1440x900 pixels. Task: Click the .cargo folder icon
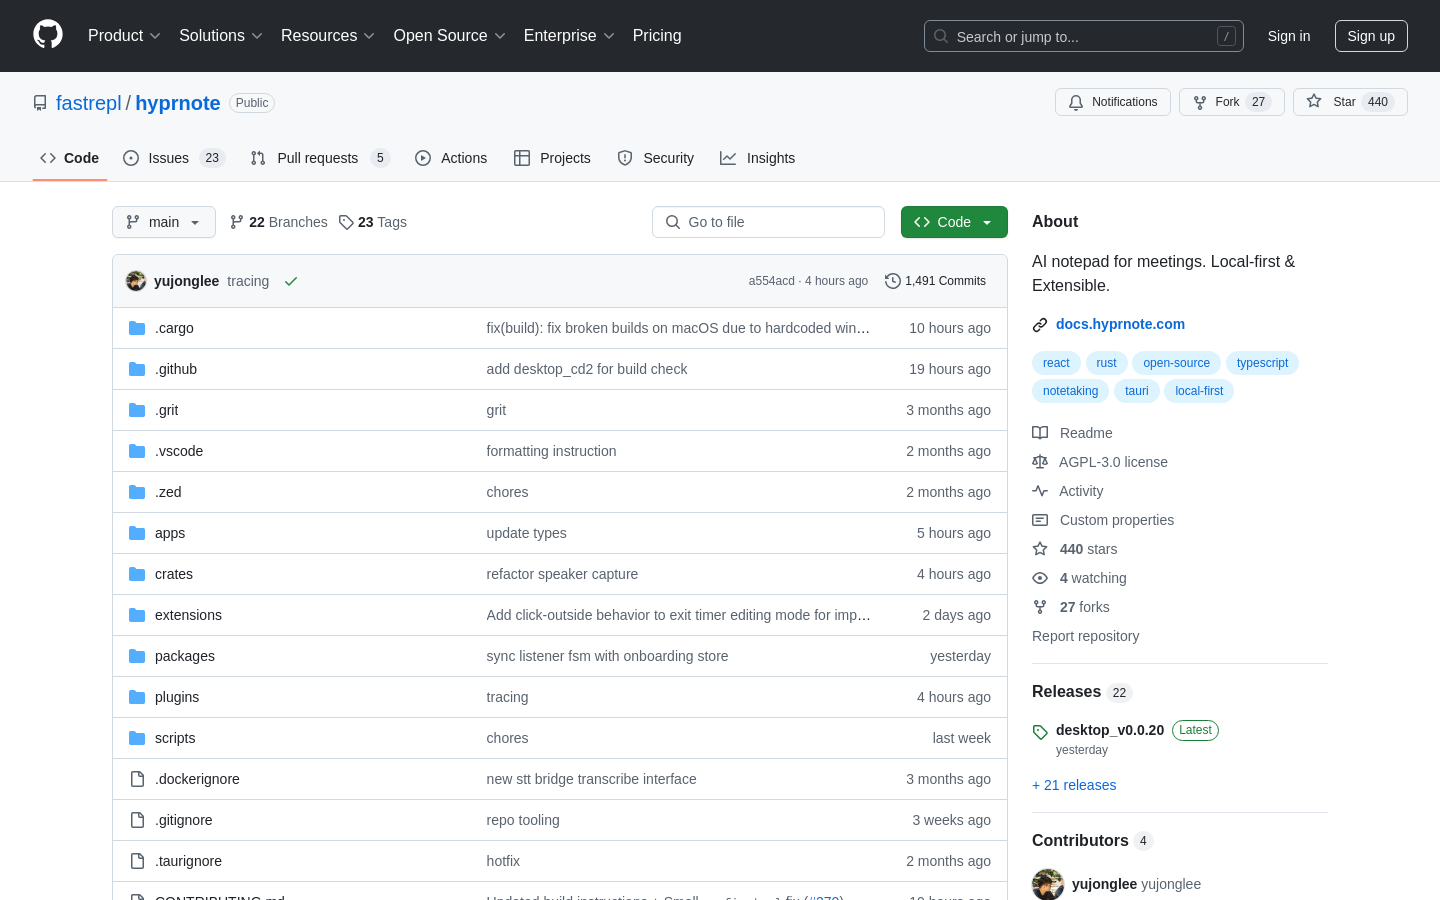[137, 328]
